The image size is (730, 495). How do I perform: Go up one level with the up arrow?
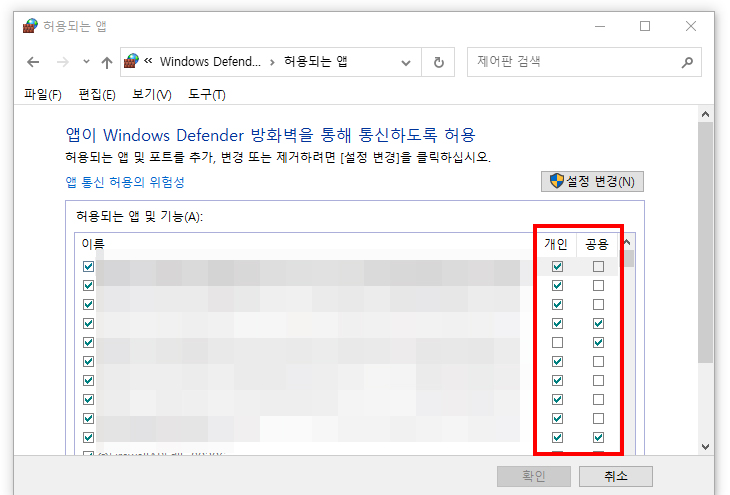107,62
